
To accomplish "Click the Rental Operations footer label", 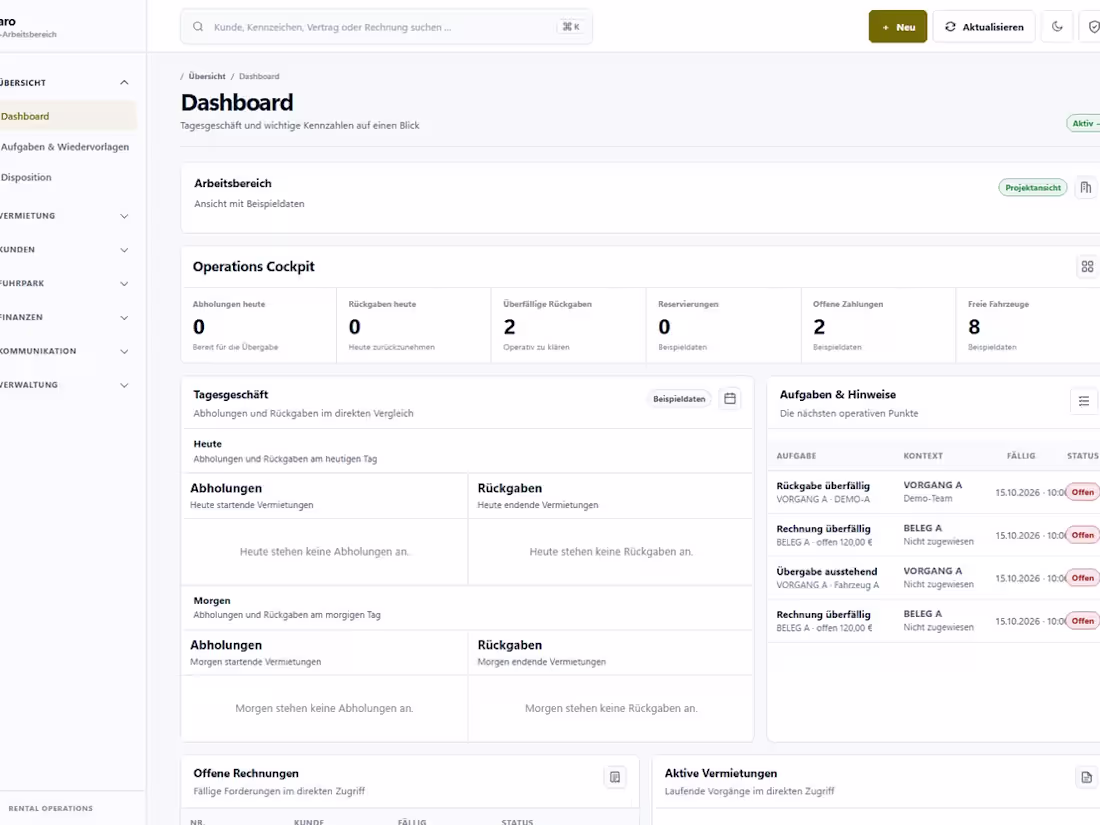I will point(51,809).
